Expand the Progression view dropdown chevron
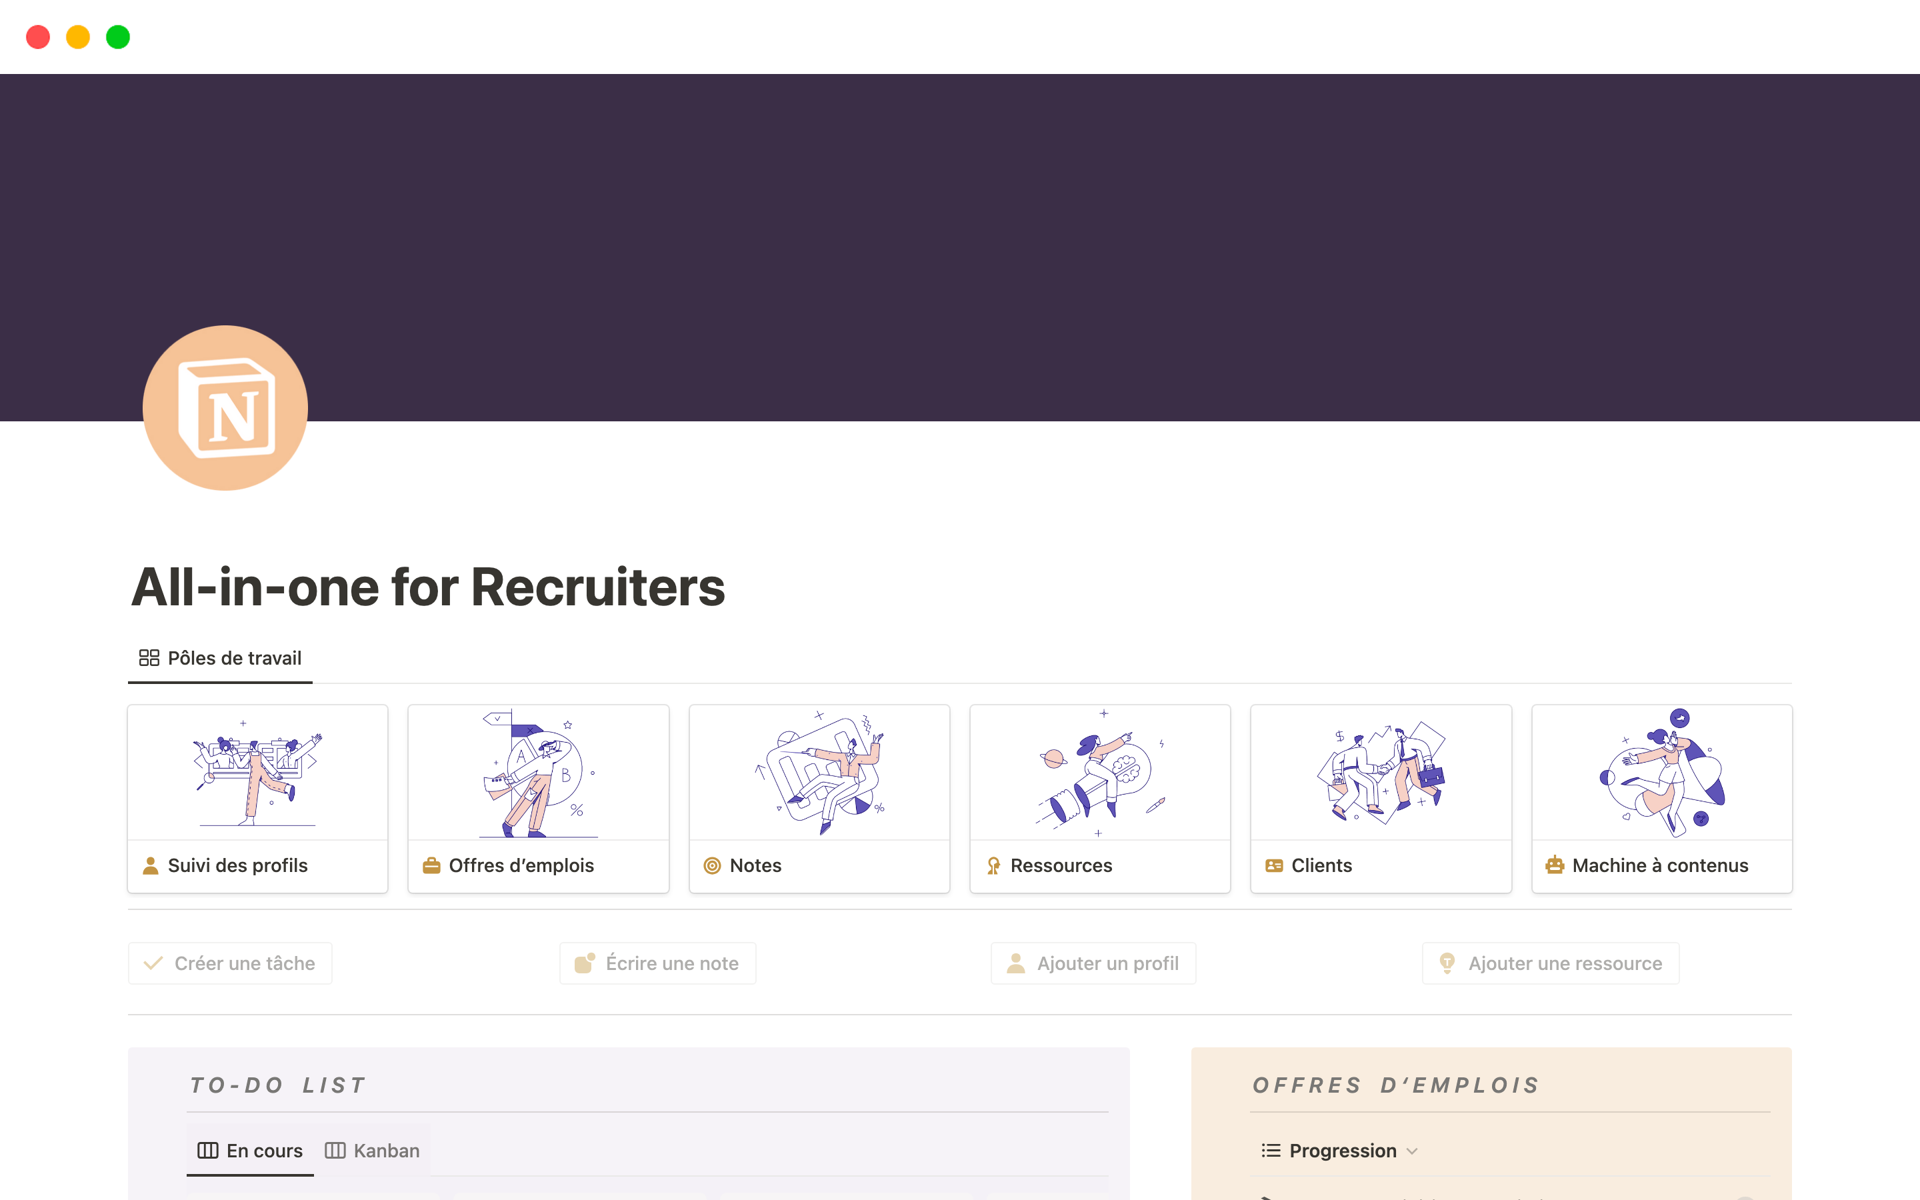The width and height of the screenshot is (1920, 1200). [1412, 1151]
